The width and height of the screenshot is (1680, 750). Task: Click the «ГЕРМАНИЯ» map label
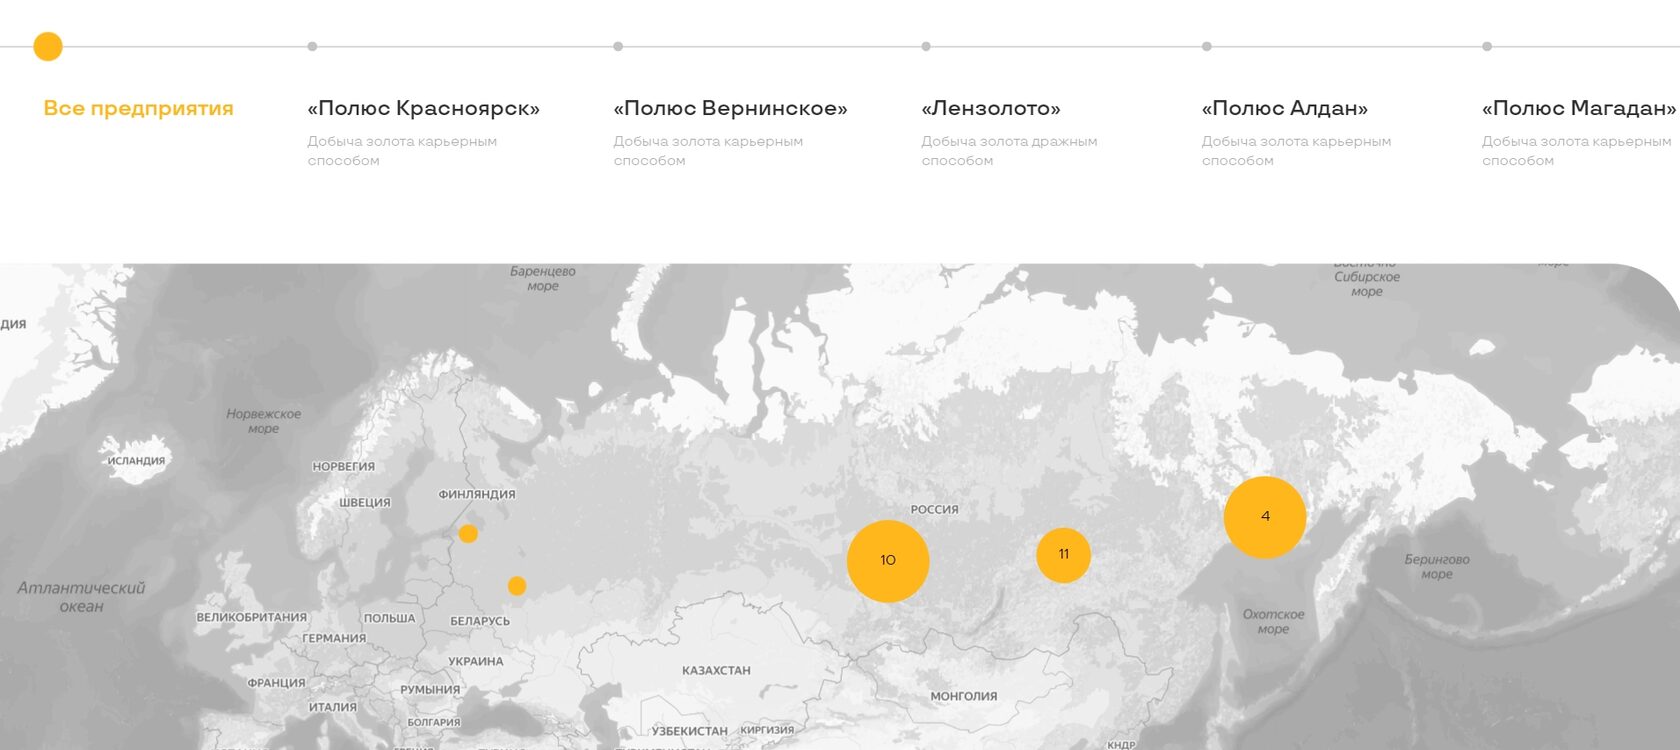[x=334, y=639]
